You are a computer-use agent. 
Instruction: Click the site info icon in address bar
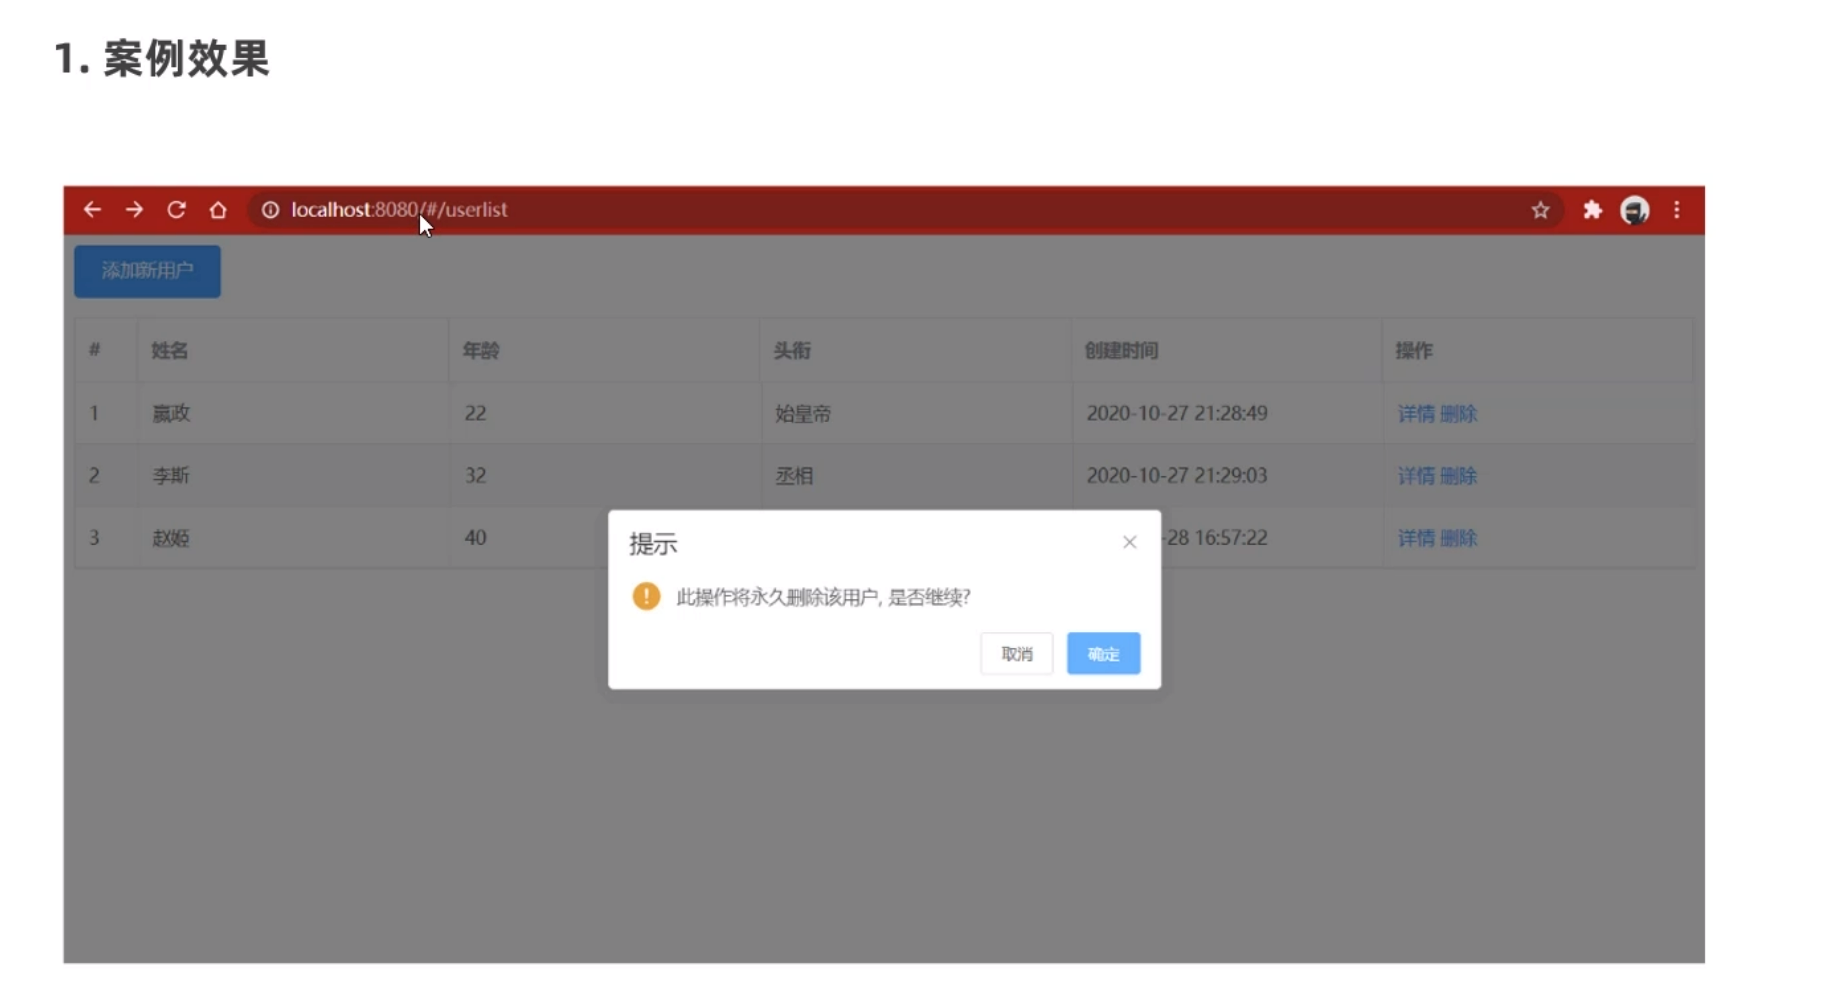pos(269,210)
